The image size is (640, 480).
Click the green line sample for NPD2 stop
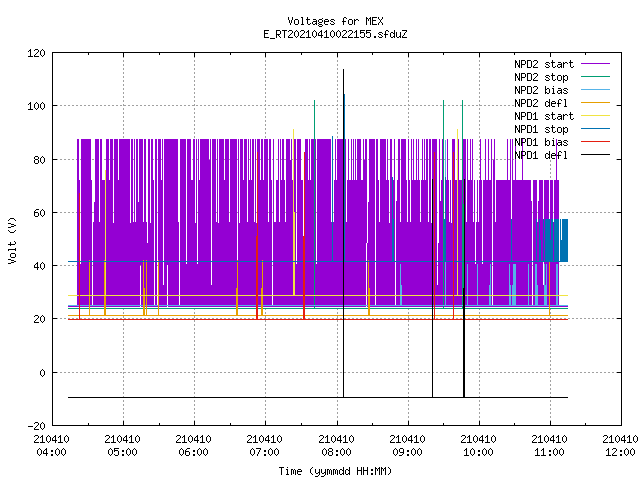point(595,77)
